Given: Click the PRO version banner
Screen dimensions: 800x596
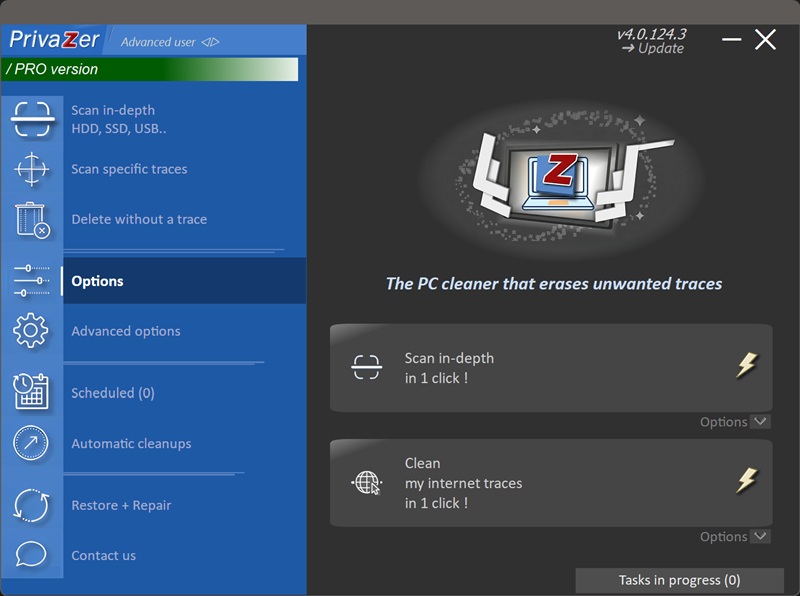Looking at the screenshot, I should point(150,69).
